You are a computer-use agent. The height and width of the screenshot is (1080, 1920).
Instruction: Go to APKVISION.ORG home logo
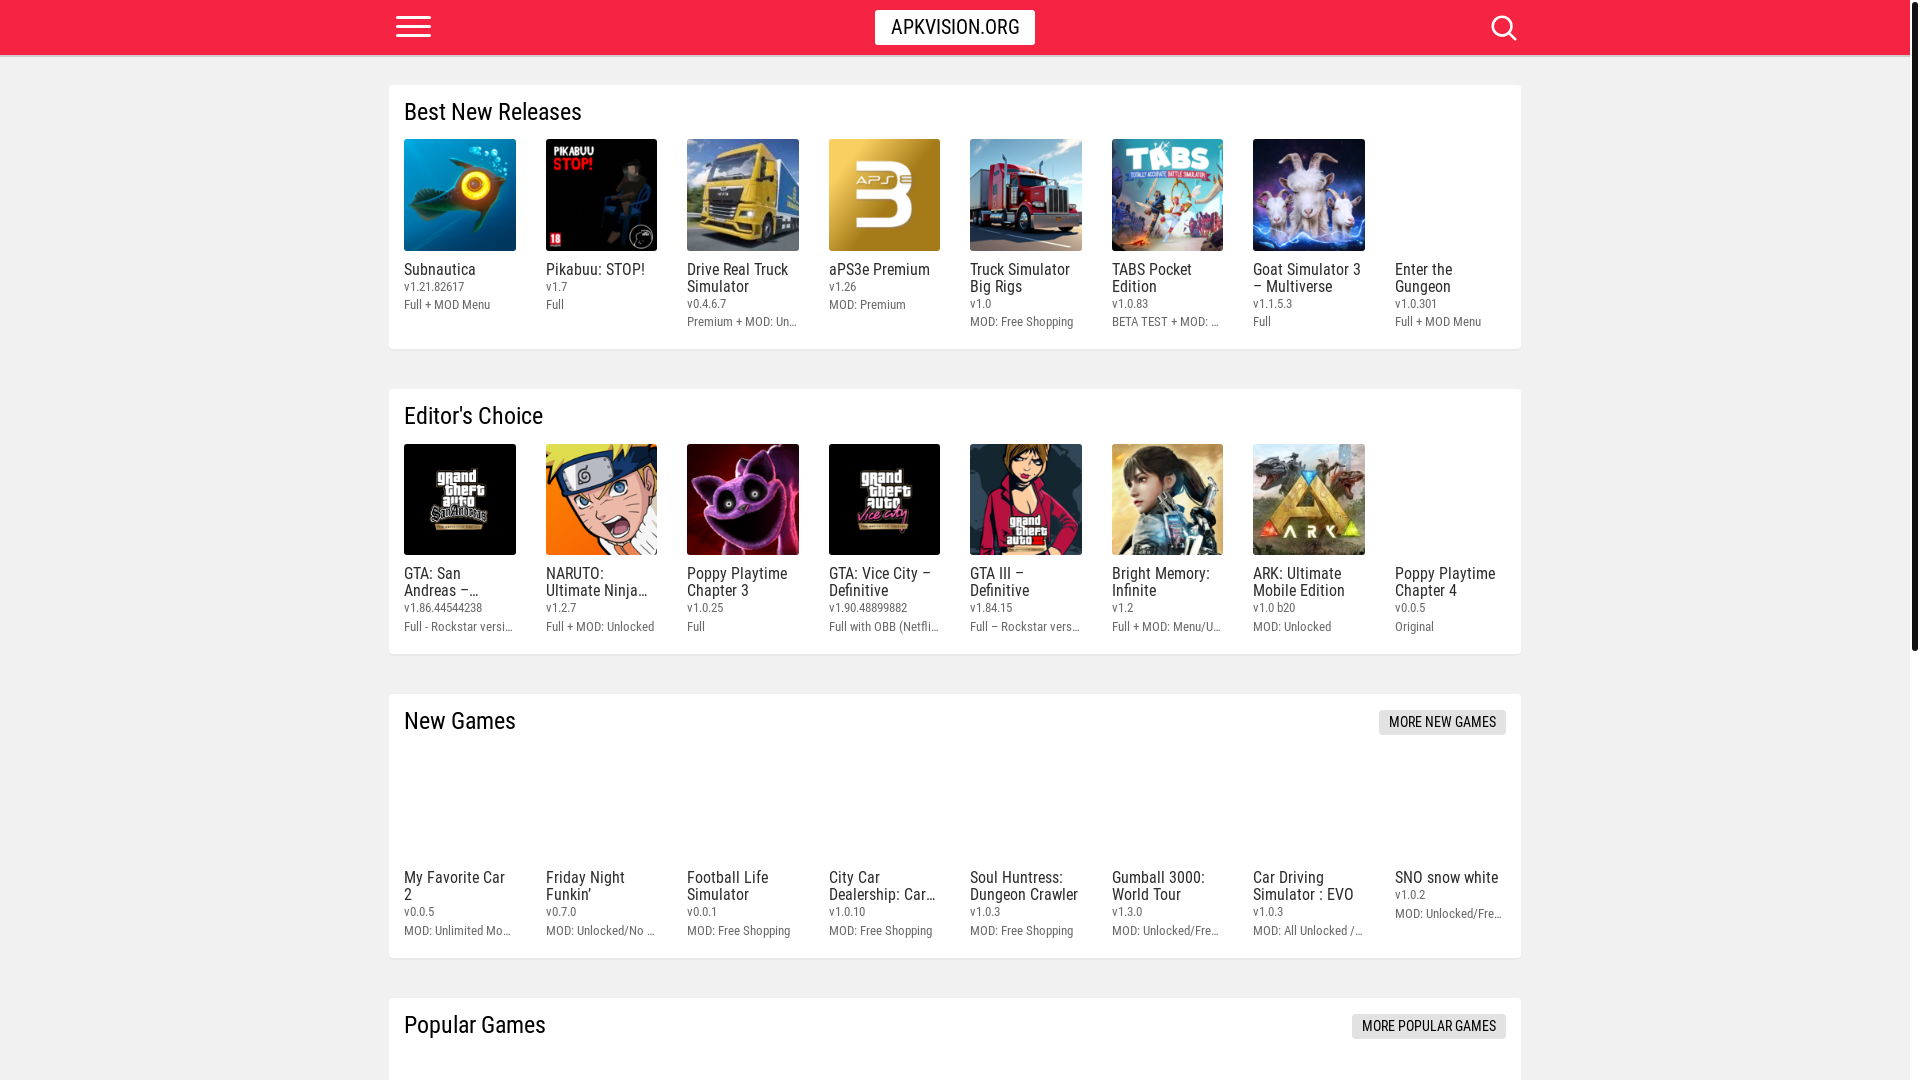click(954, 27)
